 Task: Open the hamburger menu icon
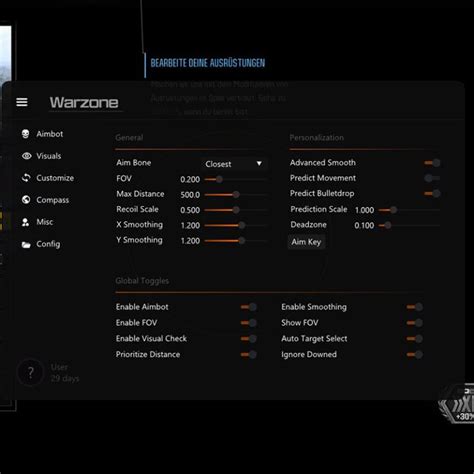22,102
